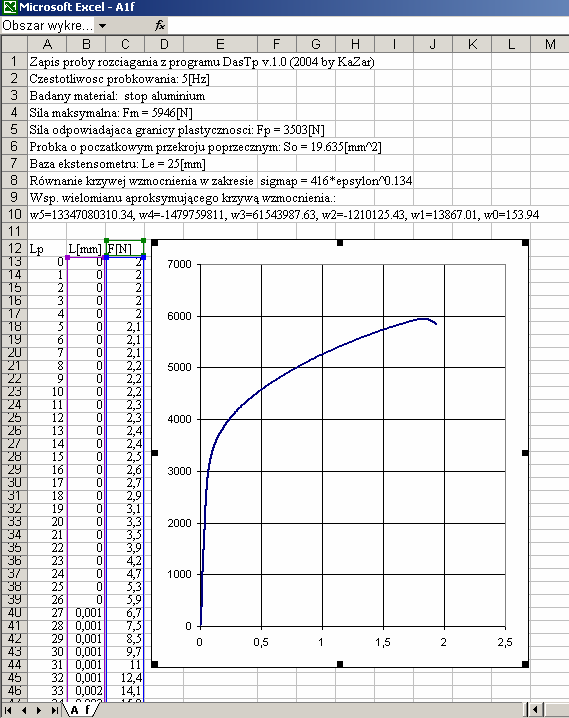Viewport: 569px width, 718px height.
Task: Go to previous sheet tab arrow
Action: (x=24, y=710)
